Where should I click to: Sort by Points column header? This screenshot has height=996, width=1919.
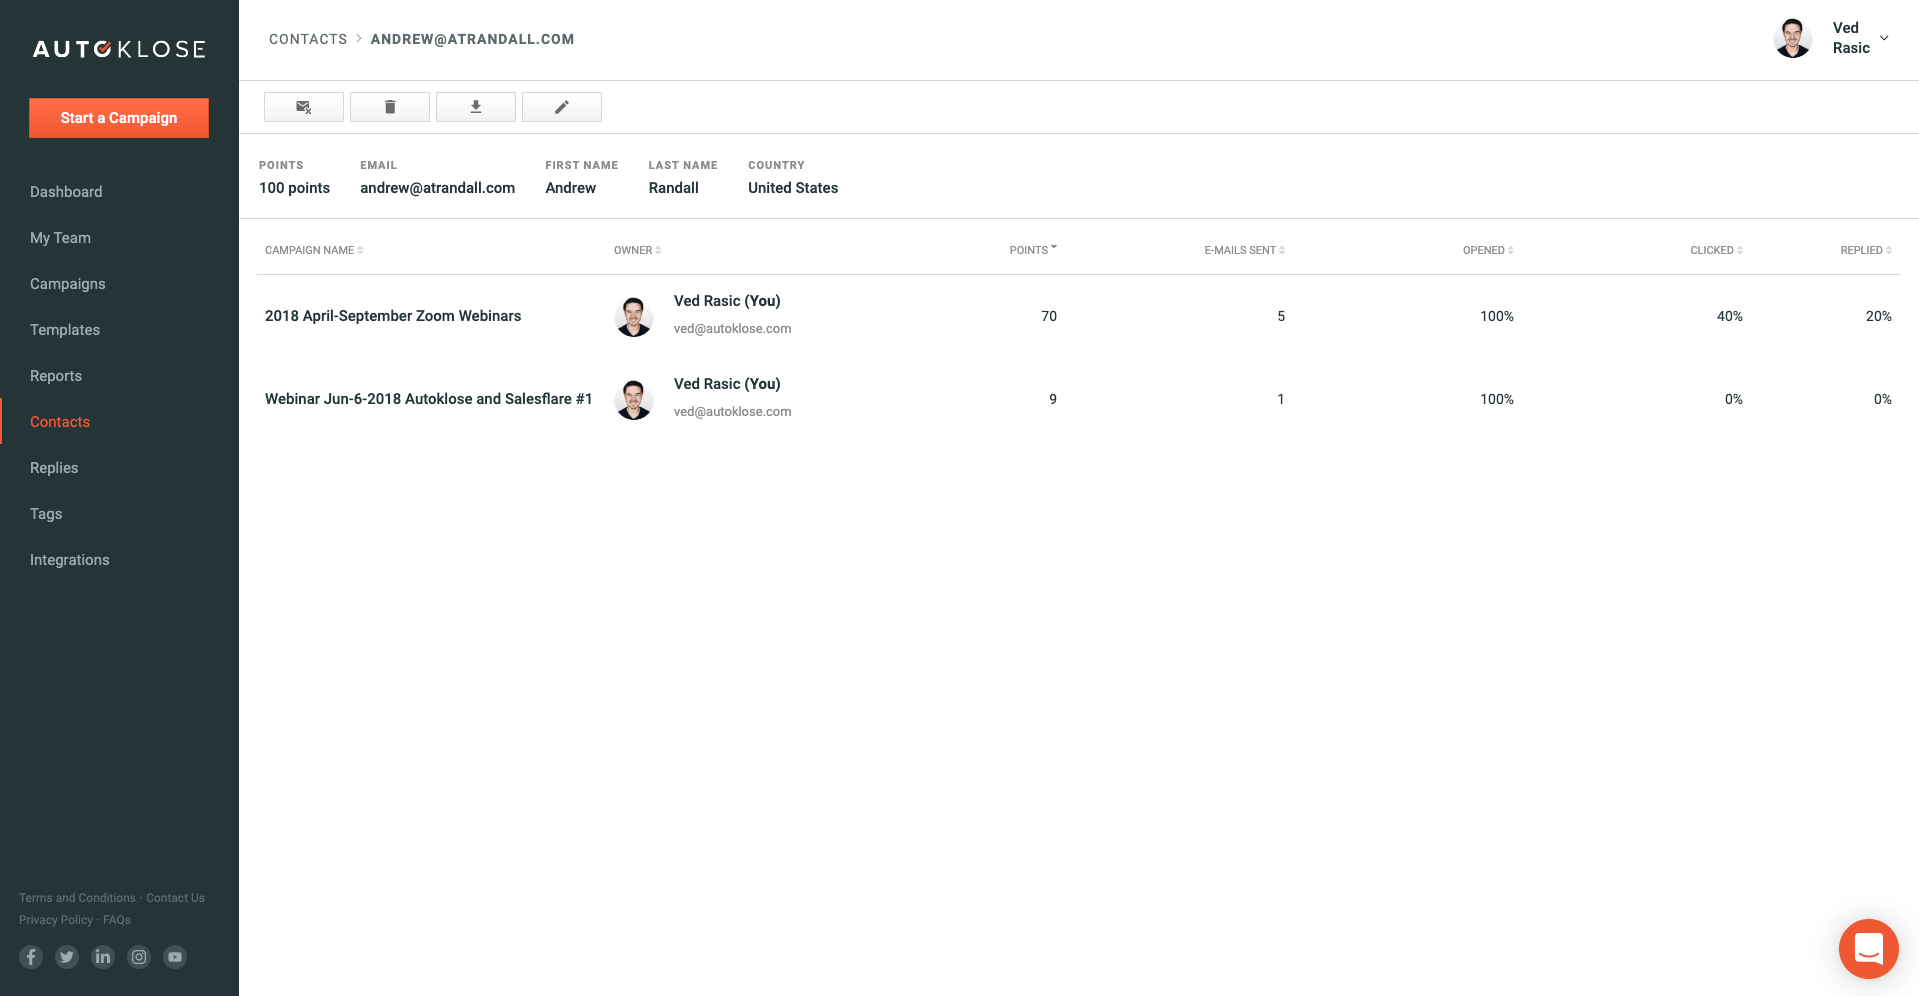(1033, 250)
